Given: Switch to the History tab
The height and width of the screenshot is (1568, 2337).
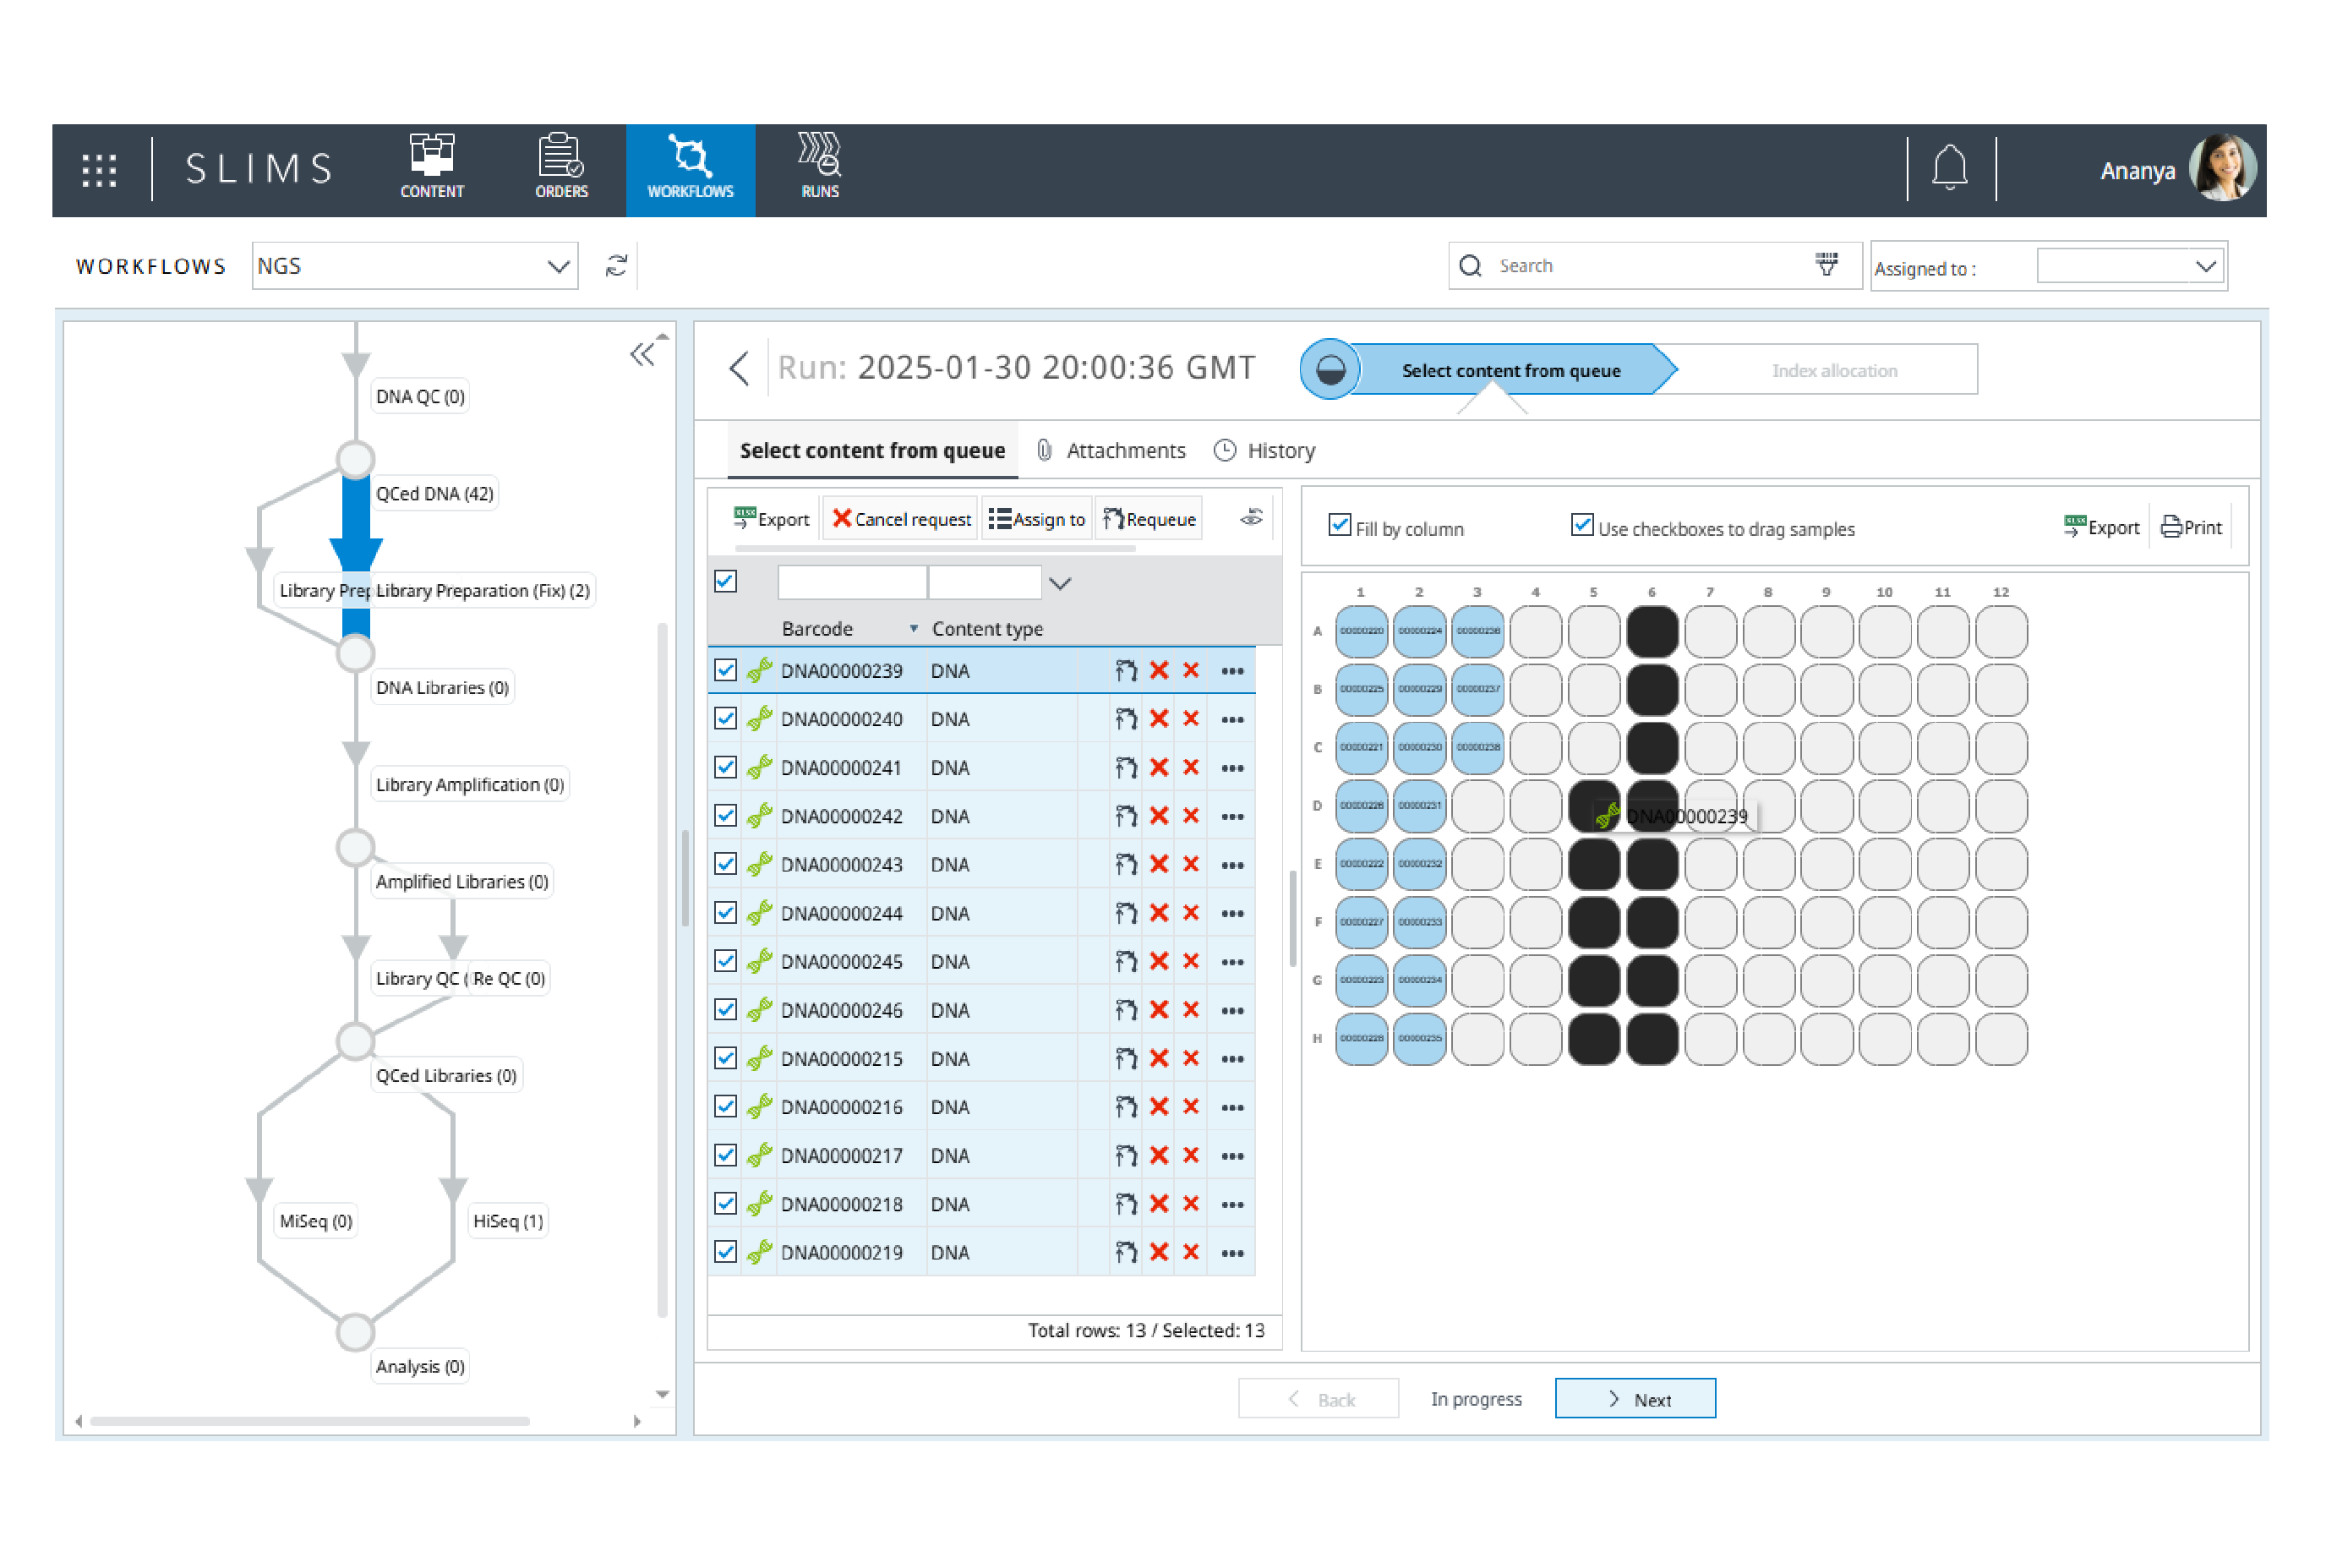Looking at the screenshot, I should (x=1263, y=451).
